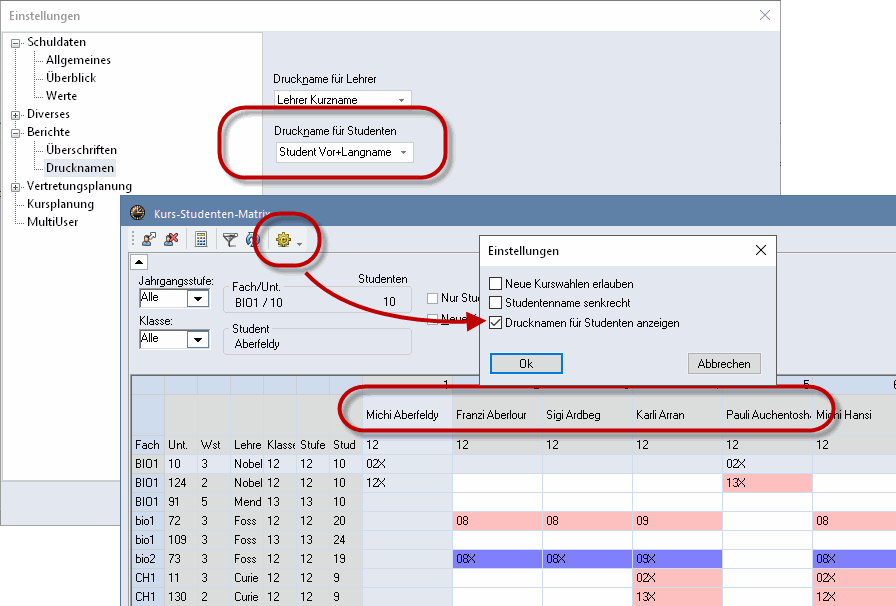Viewport: 896px width, 606px height.
Task: Click the Stufe column header
Action: [313, 445]
